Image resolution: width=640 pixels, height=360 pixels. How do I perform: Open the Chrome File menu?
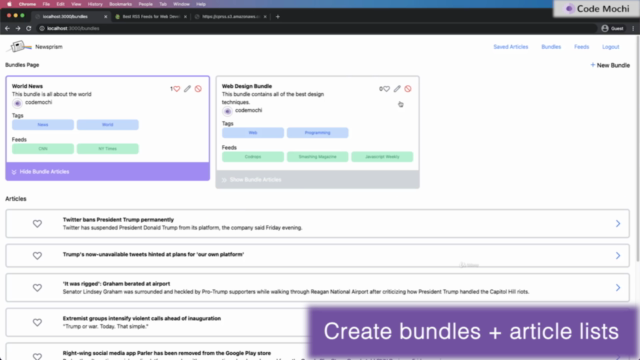coord(46,4)
